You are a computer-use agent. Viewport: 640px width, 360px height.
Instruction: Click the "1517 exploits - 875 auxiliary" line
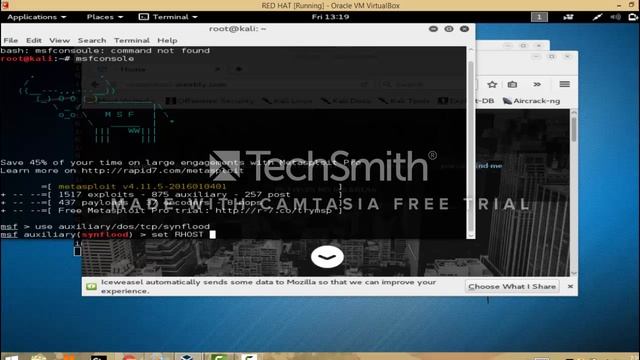click(174, 195)
